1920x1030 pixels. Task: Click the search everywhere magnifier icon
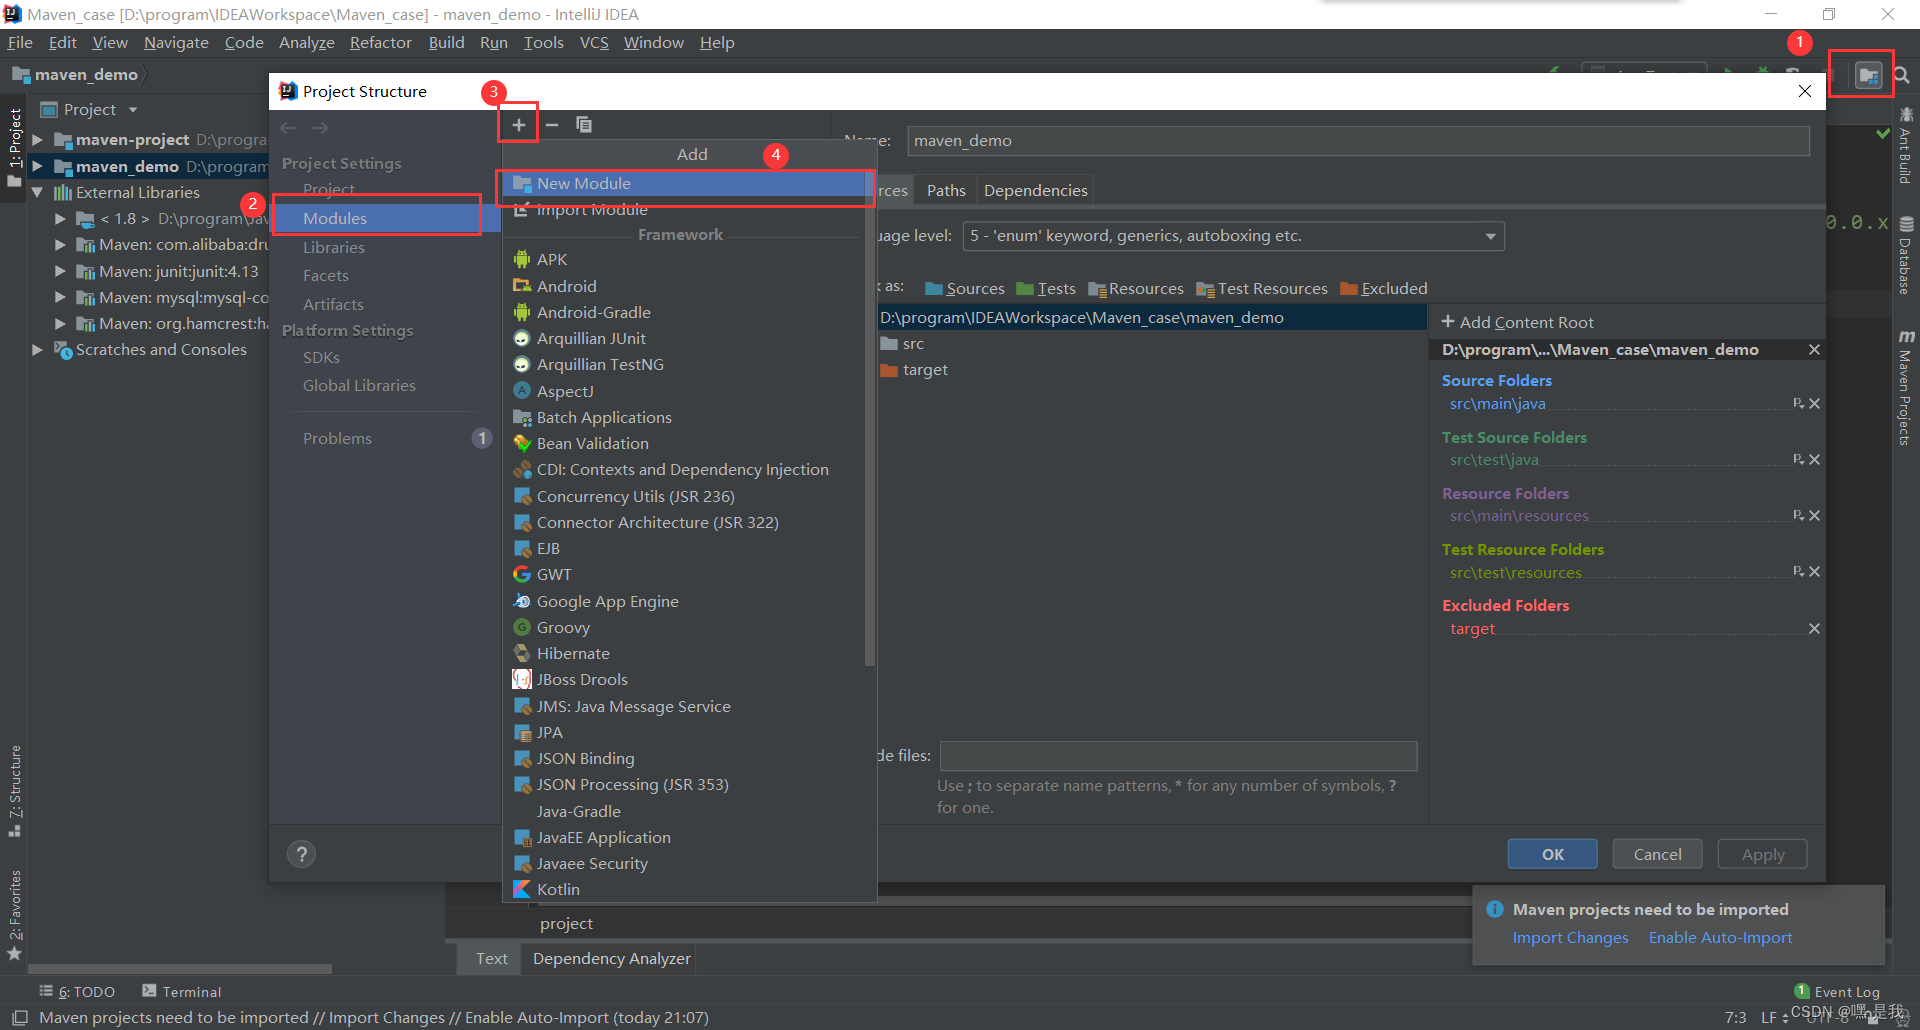click(1901, 75)
